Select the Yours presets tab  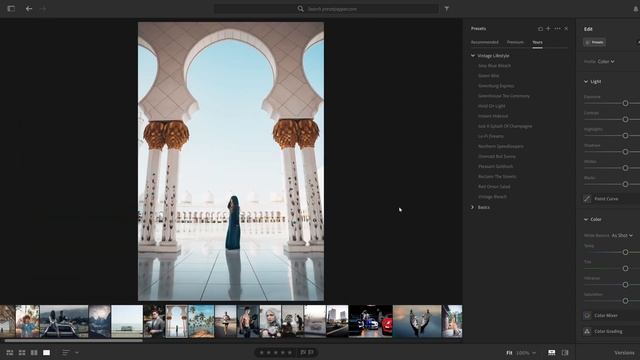[537, 42]
